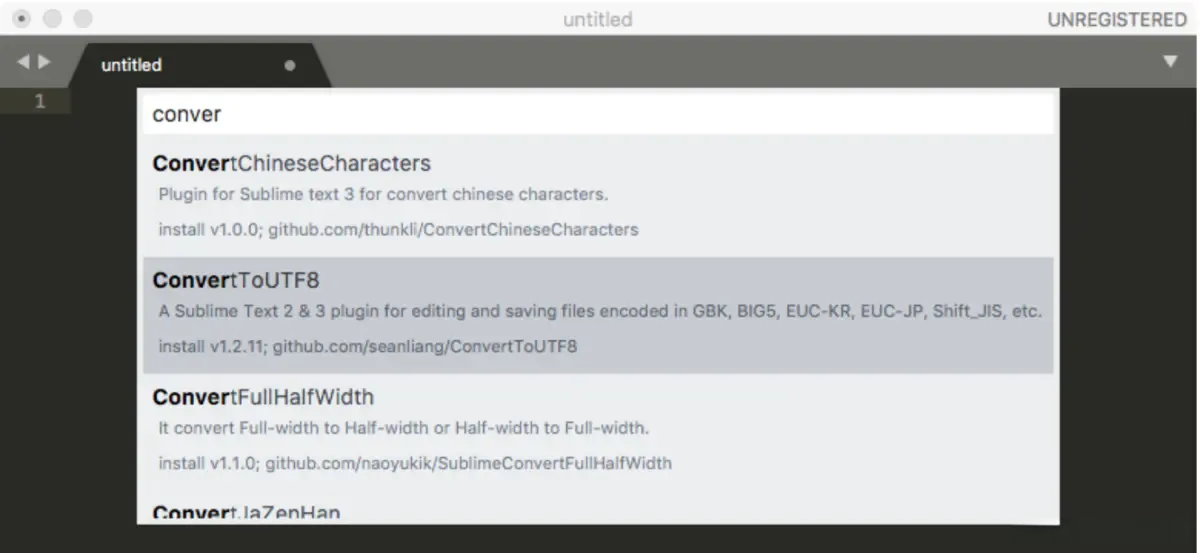The height and width of the screenshot is (553, 1200).
Task: Close the Sublime Text window
Action: coord(22,19)
